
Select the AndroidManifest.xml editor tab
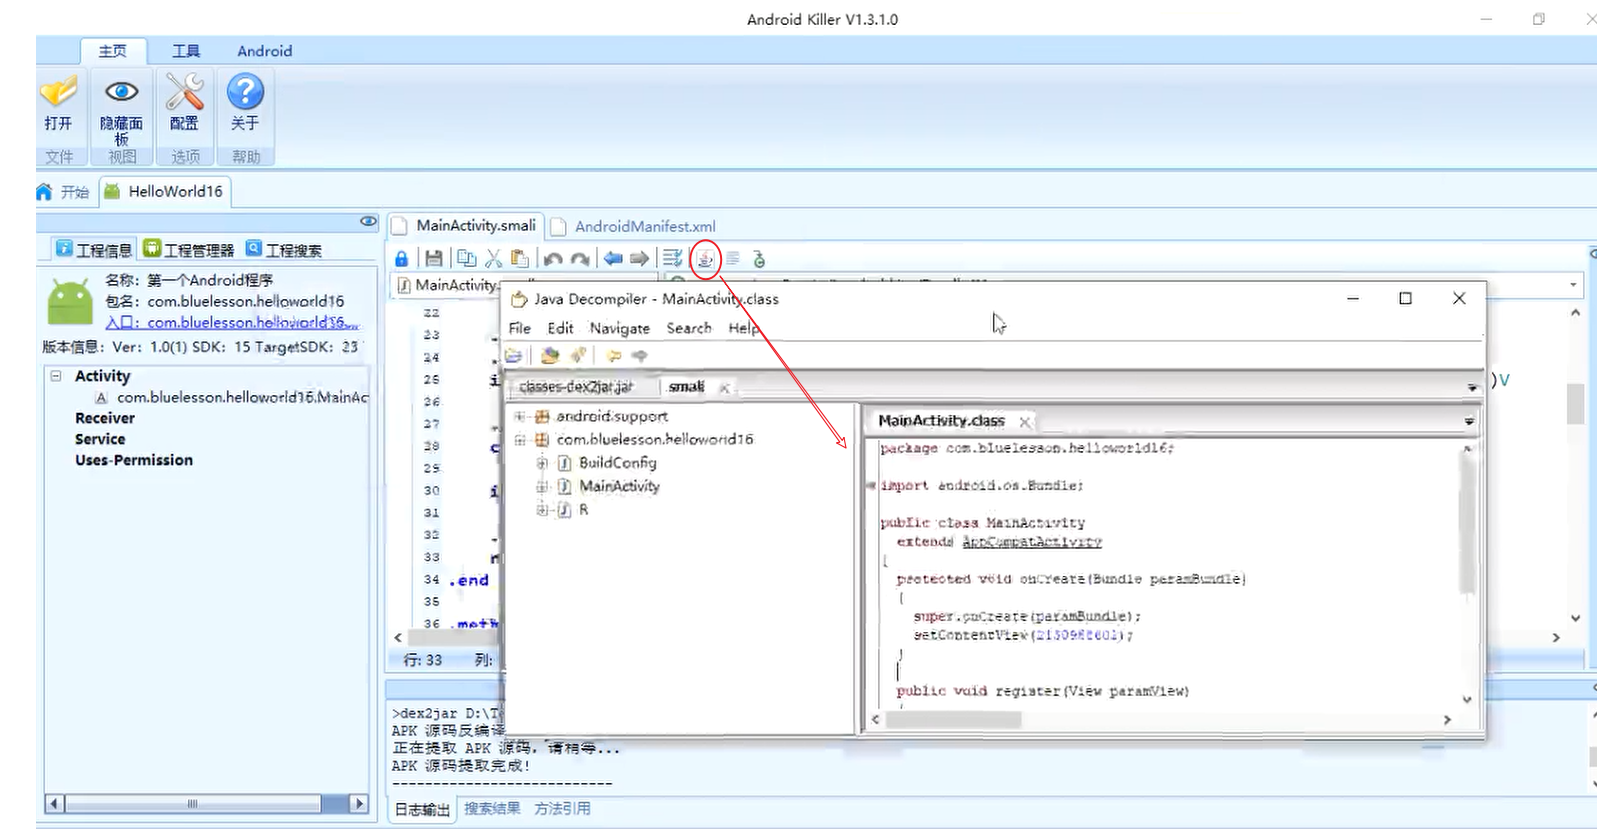point(633,226)
